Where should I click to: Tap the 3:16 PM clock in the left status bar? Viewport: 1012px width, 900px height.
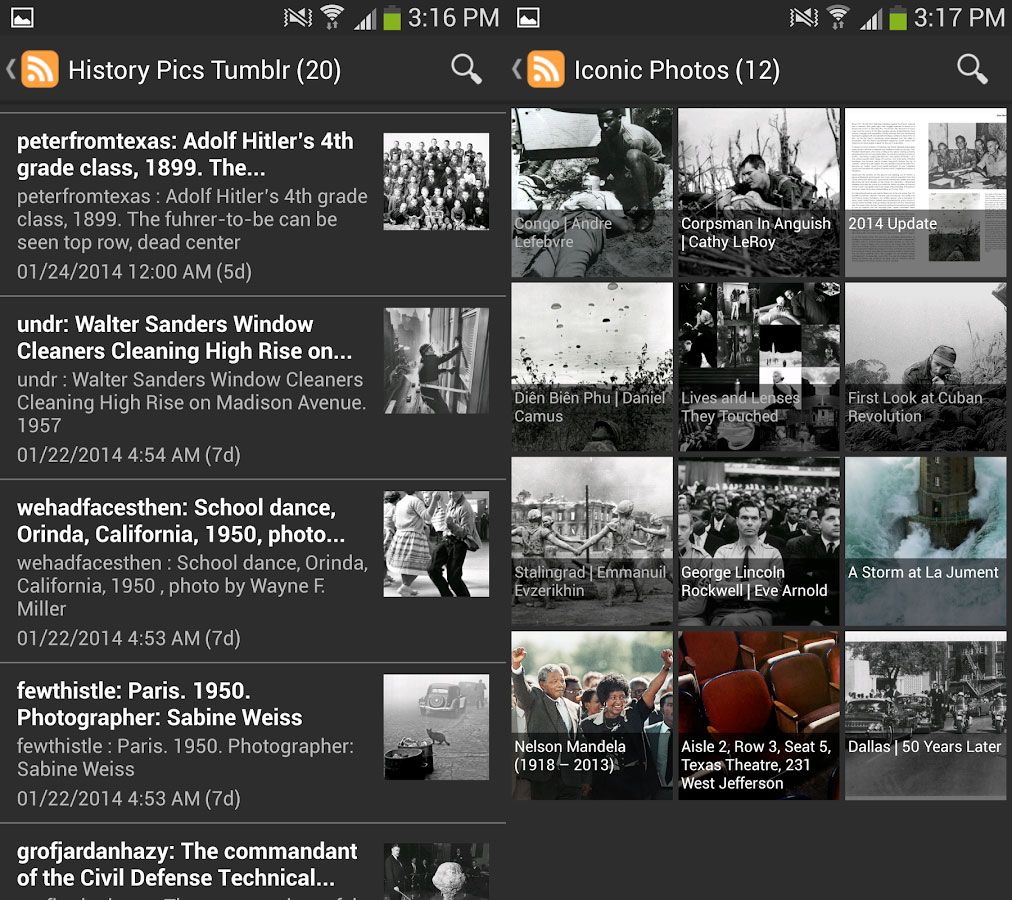pyautogui.click(x=454, y=18)
